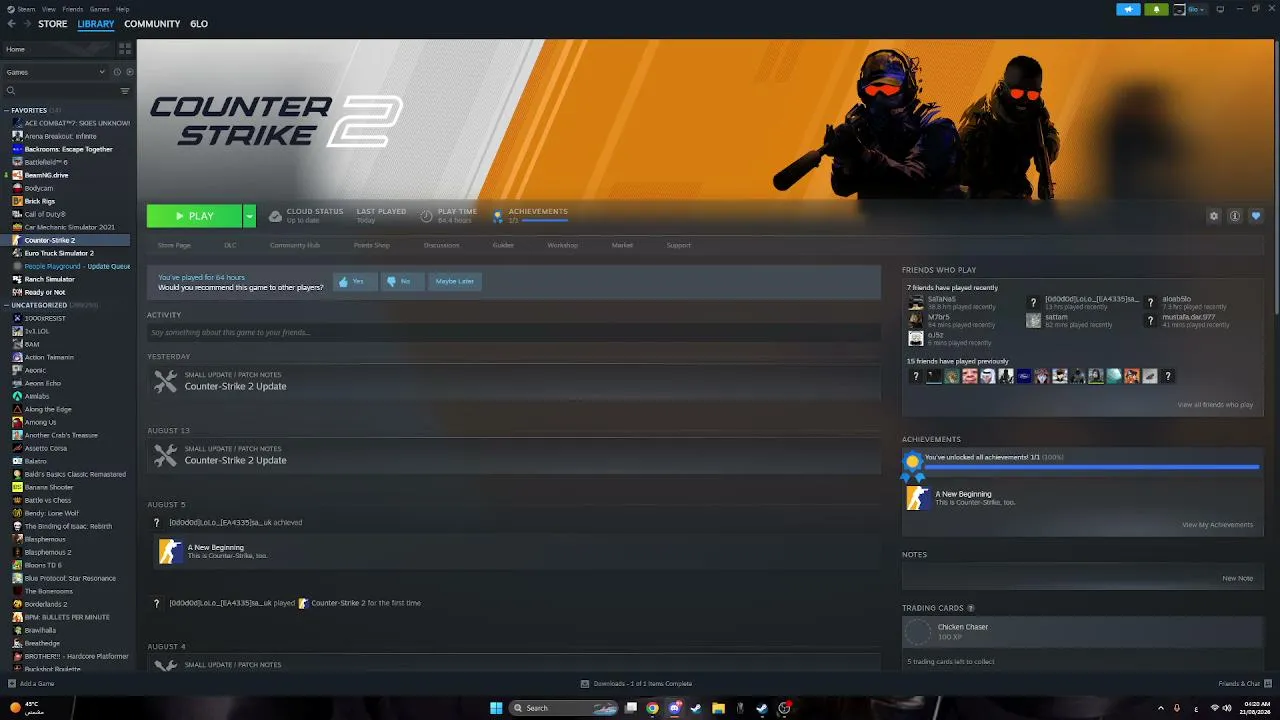Show game info icon

pos(1235,216)
